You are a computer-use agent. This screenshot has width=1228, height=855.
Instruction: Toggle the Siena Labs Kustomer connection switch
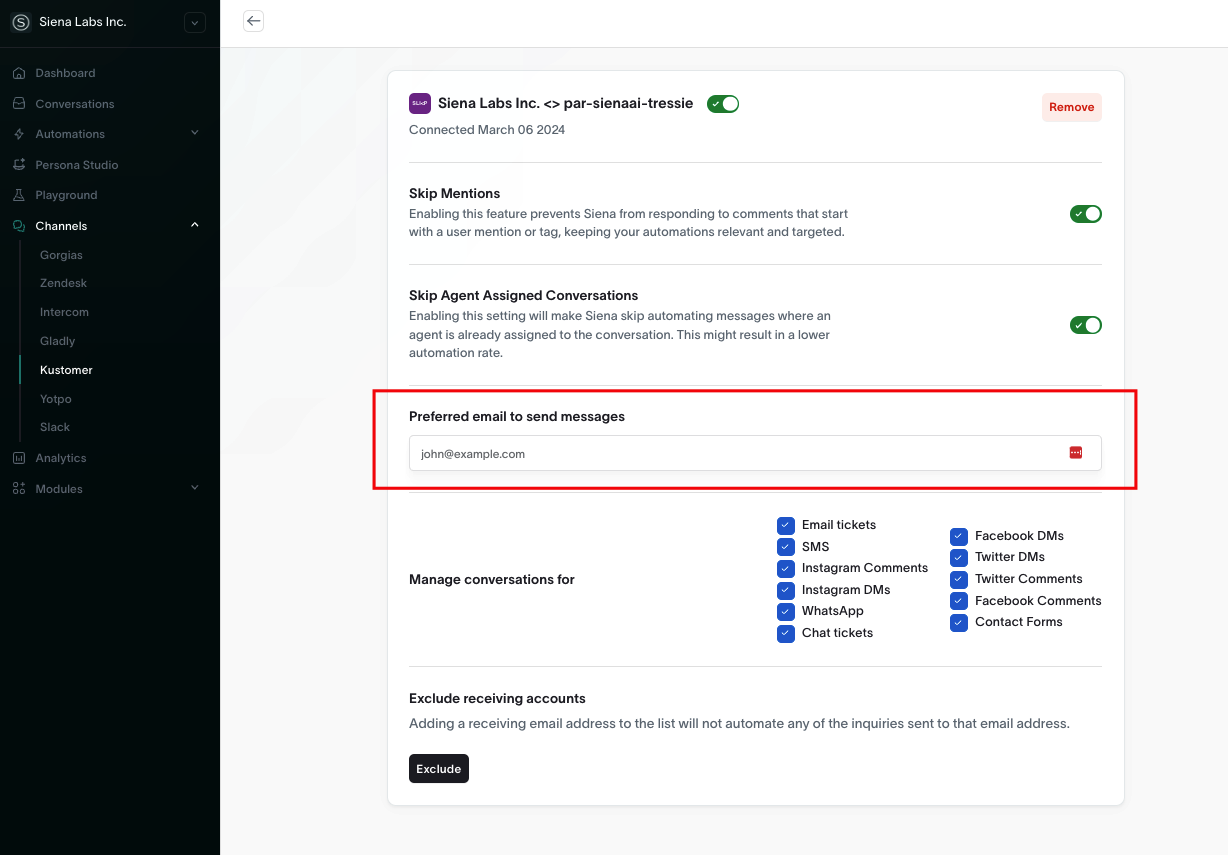point(723,103)
